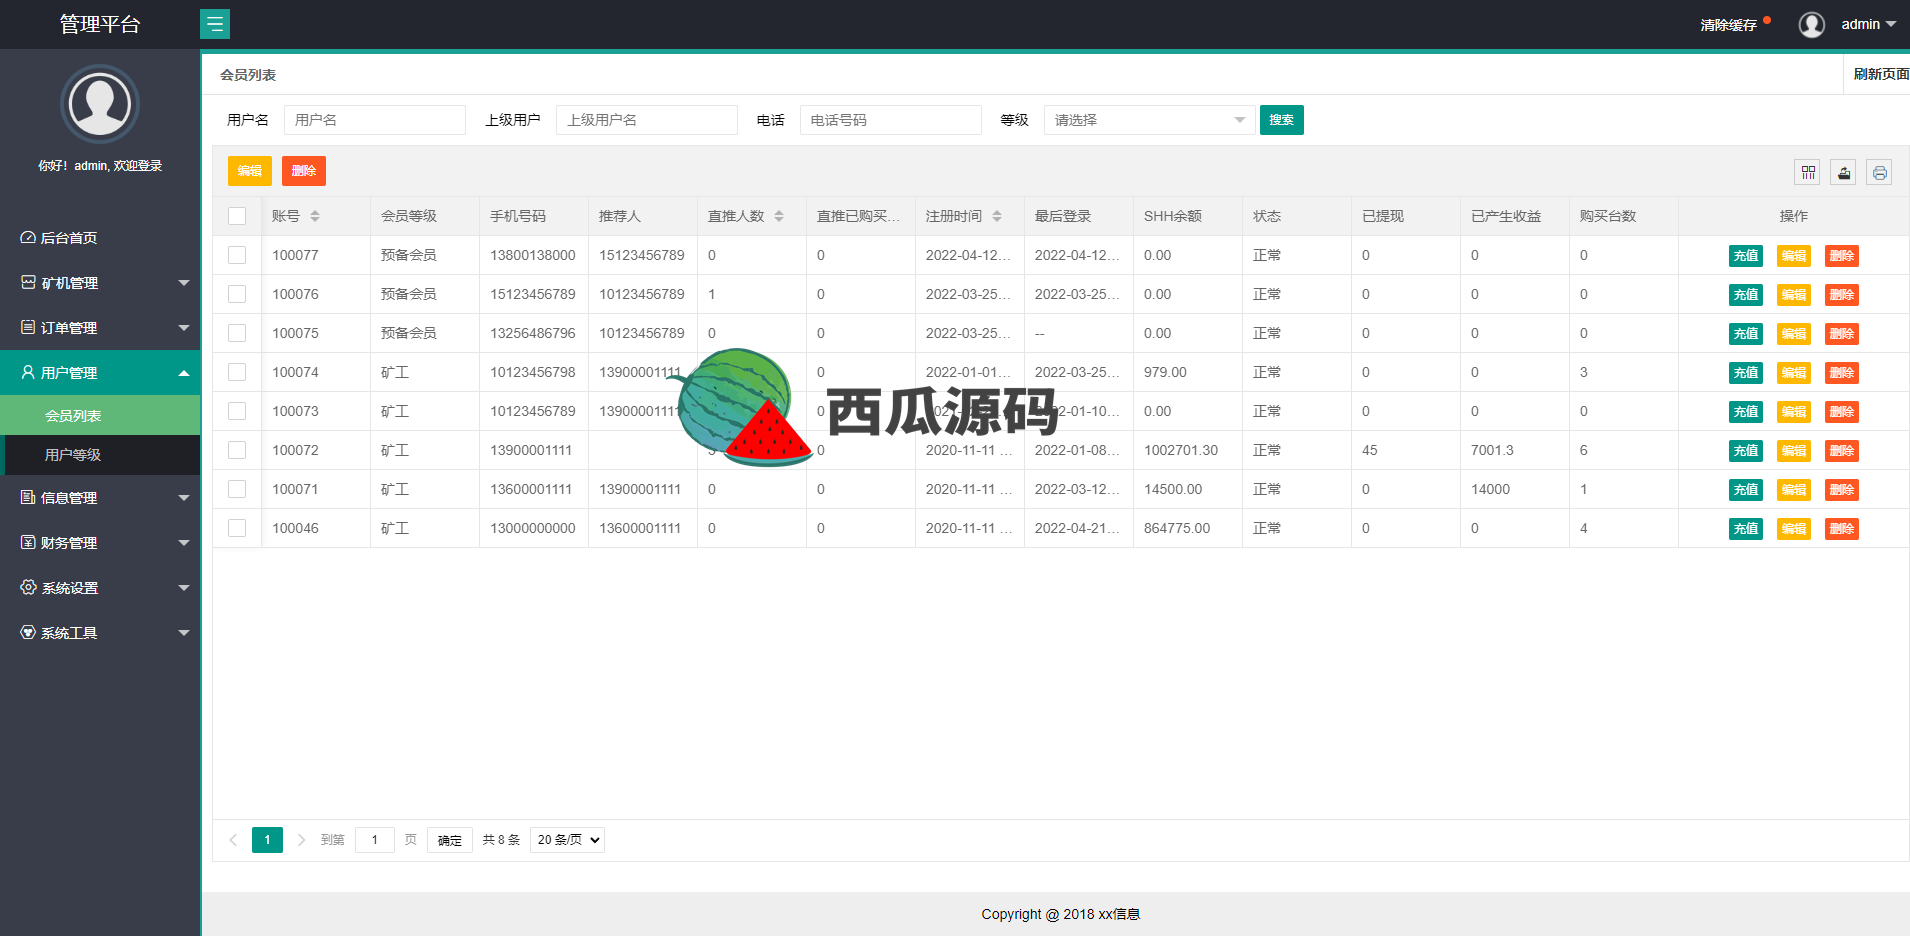
Task: Click the yellow toolbar 编辑 button
Action: 250,171
